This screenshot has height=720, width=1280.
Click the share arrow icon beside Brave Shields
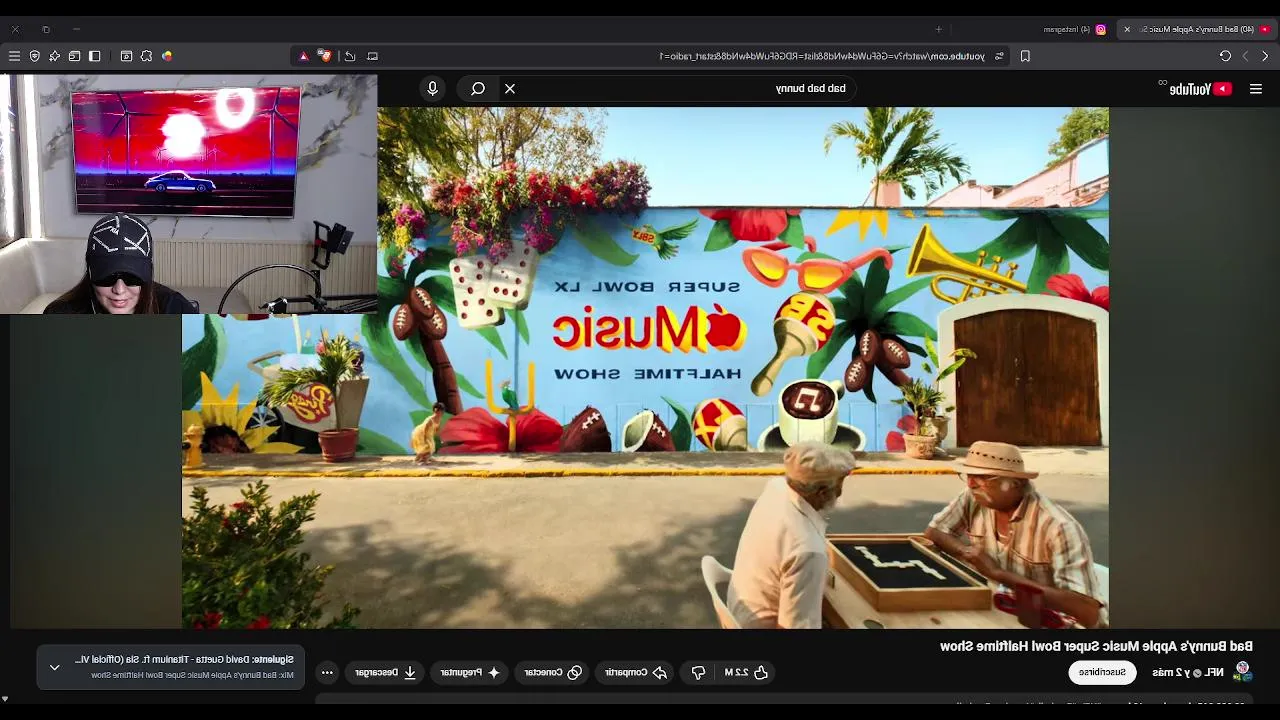click(x=350, y=56)
